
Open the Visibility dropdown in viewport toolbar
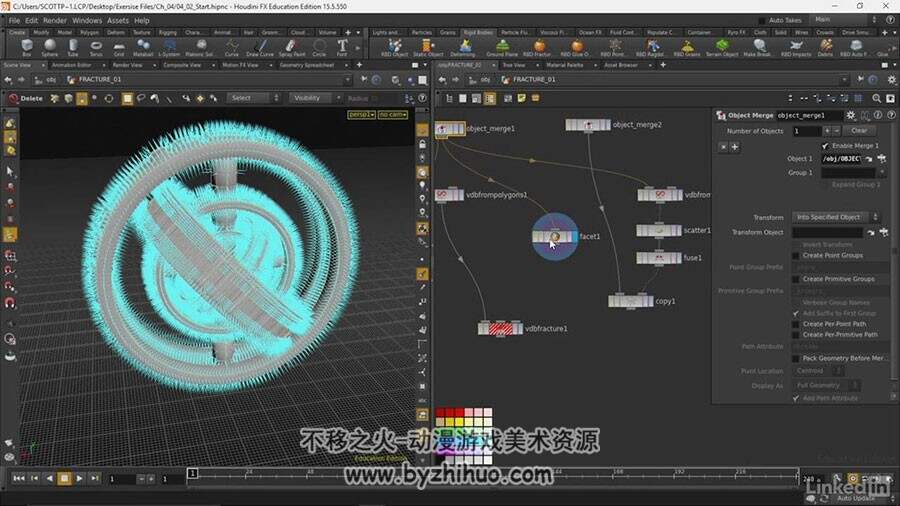tap(315, 98)
